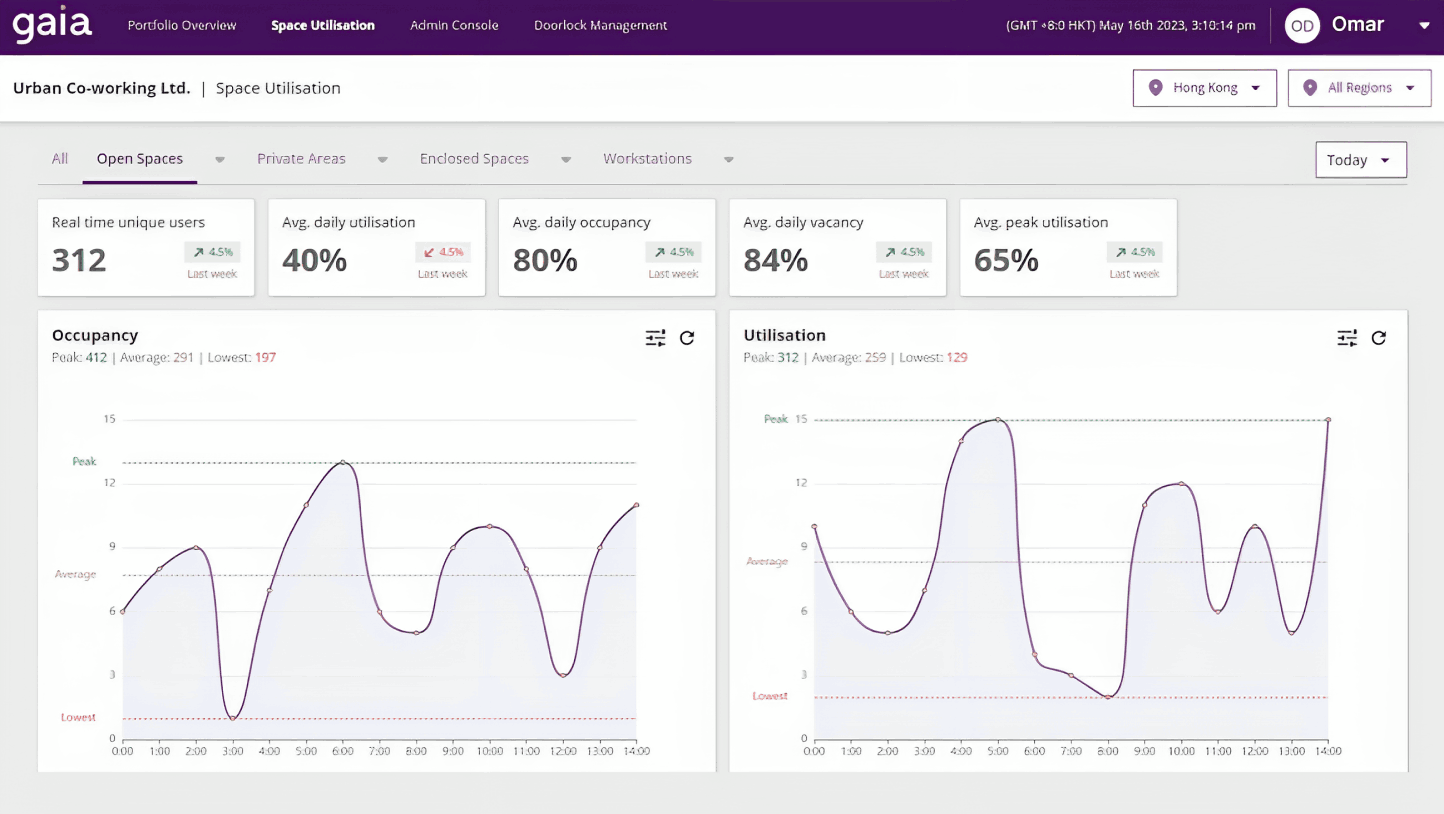1444x814 pixels.
Task: Refresh the Occupancy chart
Action: [x=687, y=338]
